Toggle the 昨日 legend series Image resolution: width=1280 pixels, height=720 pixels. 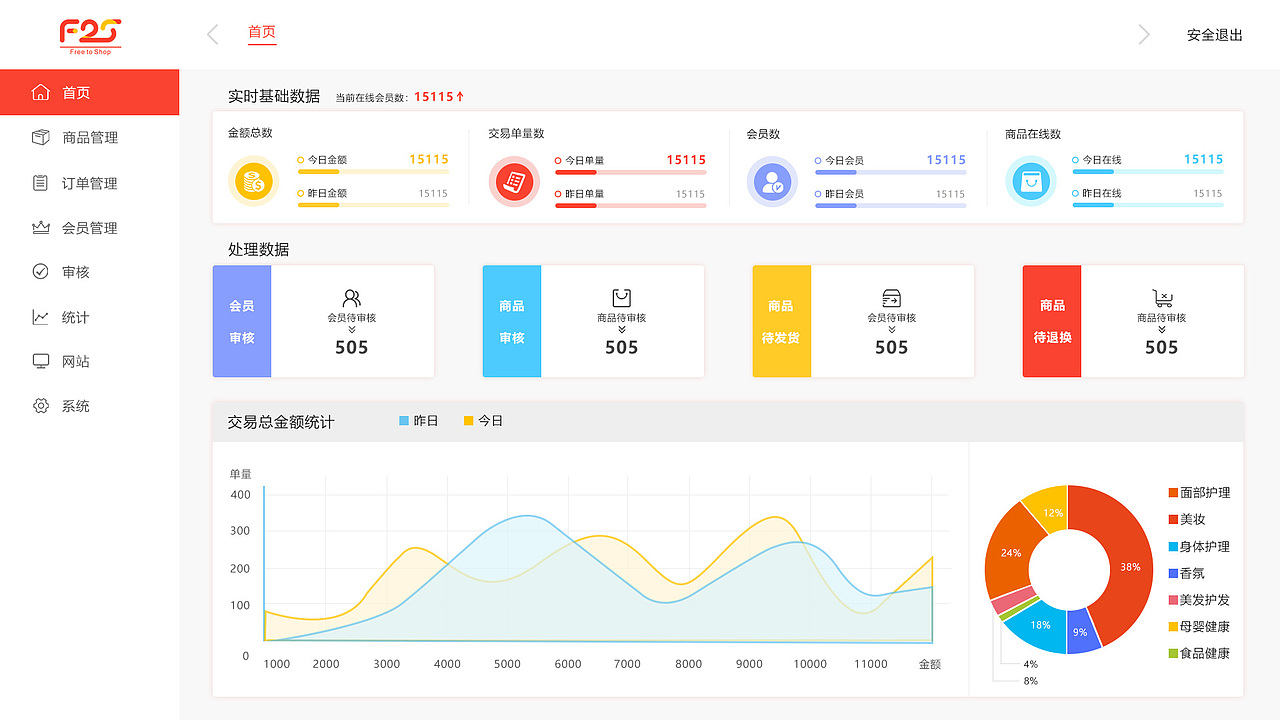coord(419,421)
